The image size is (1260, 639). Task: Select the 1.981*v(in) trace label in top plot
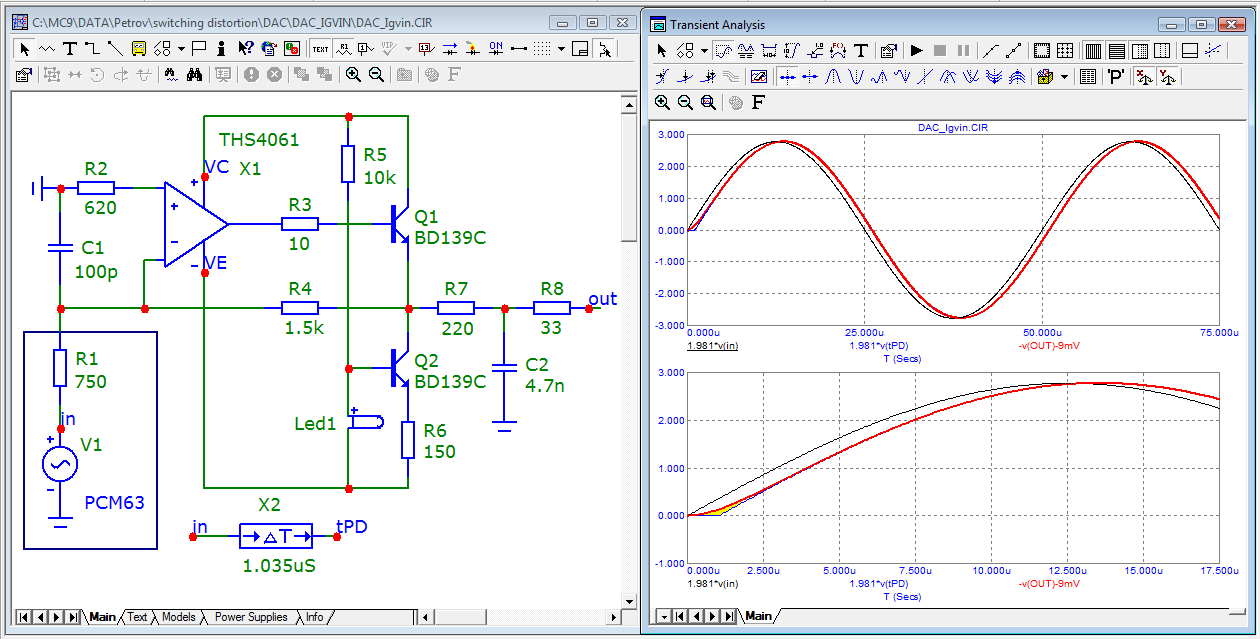click(x=712, y=346)
